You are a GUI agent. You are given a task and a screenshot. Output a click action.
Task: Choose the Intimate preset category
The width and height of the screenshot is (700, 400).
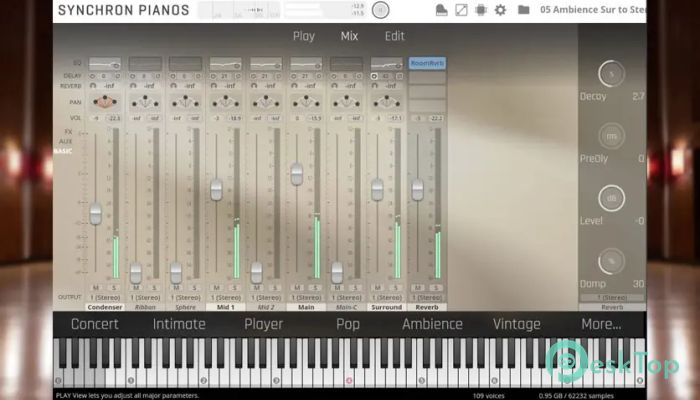pyautogui.click(x=179, y=324)
